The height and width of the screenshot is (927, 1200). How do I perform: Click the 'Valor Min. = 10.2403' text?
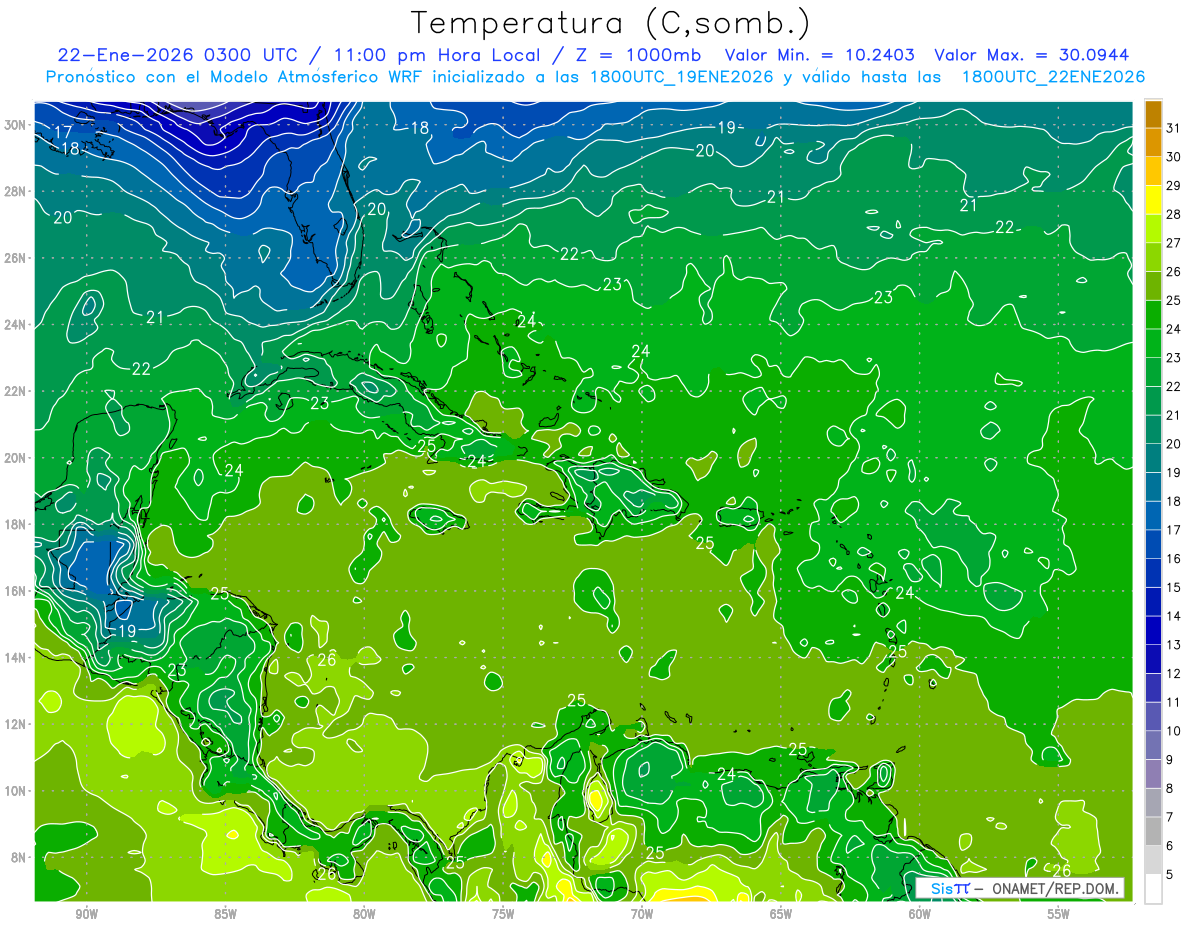click(822, 55)
